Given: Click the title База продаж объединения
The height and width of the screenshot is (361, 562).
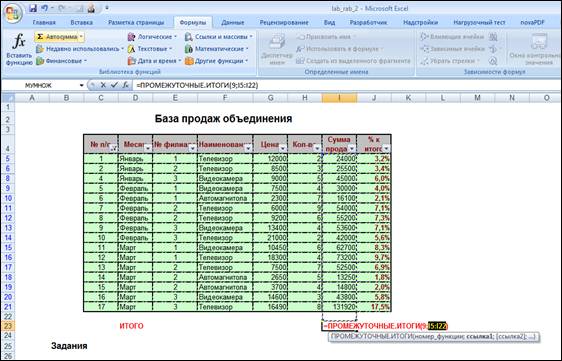Looking at the screenshot, I should coord(223,119).
